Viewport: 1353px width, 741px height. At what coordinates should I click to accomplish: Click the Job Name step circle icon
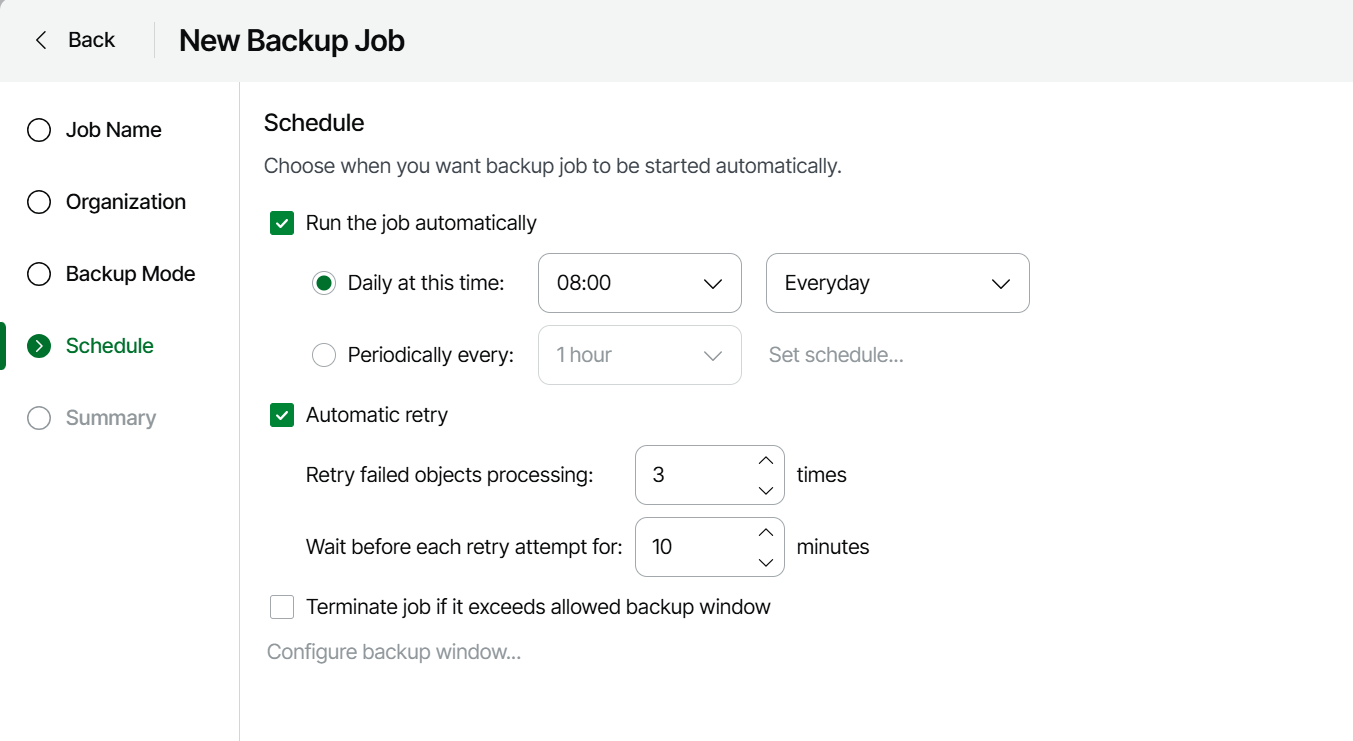point(39,130)
